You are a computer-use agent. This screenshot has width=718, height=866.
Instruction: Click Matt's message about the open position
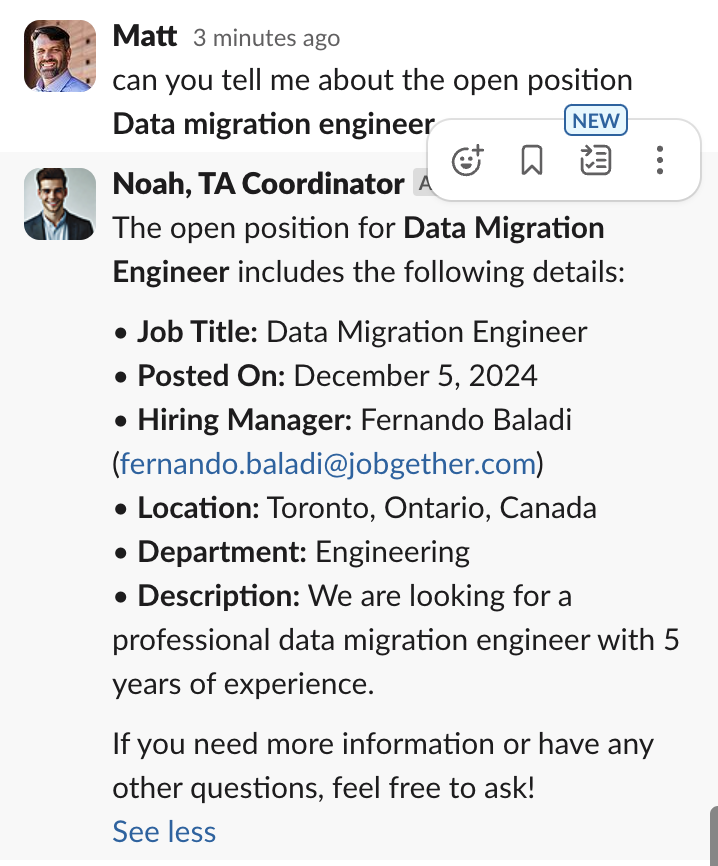click(x=372, y=81)
